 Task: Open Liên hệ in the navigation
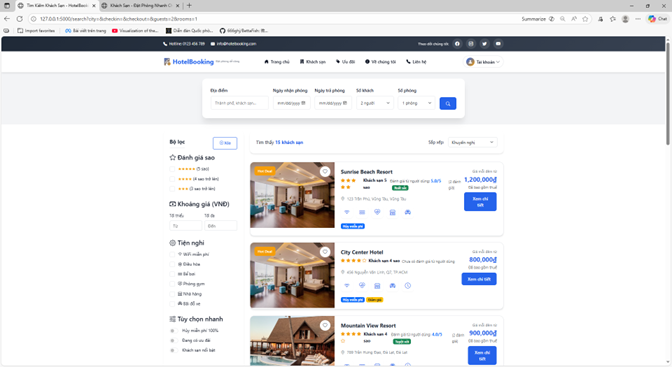416,62
